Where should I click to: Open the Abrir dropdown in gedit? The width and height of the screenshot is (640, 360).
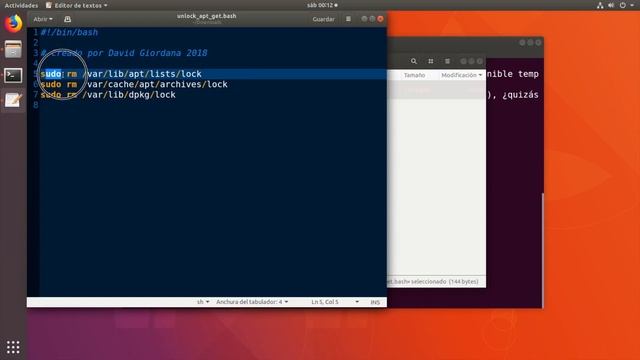click(43, 19)
